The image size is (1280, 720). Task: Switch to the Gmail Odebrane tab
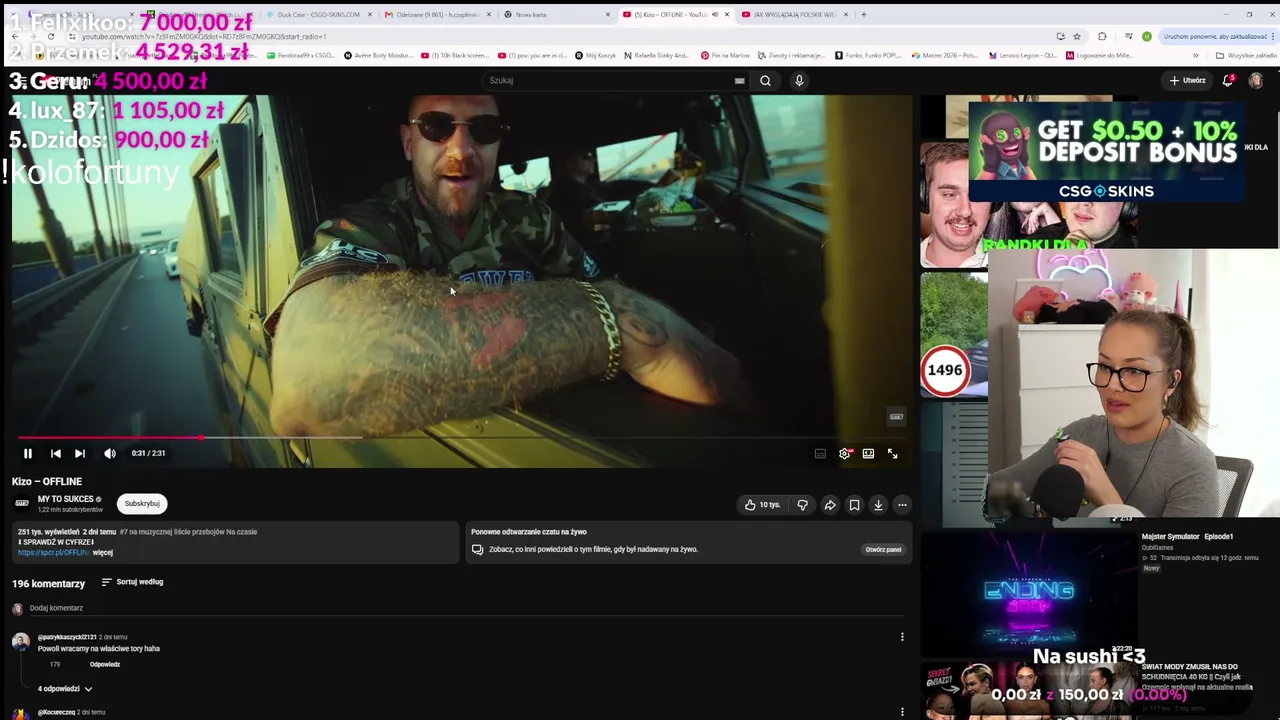click(436, 15)
